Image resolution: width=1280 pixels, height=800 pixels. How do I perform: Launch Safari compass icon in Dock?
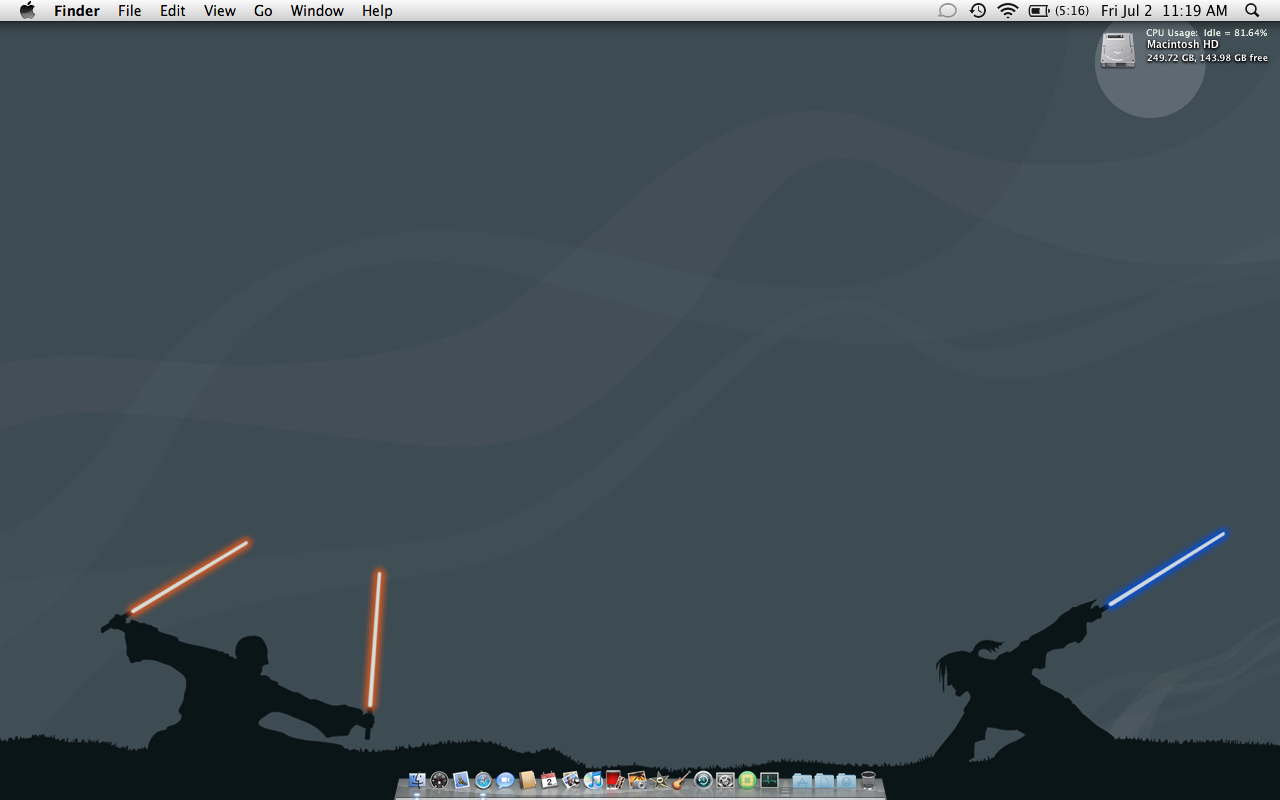coord(483,780)
